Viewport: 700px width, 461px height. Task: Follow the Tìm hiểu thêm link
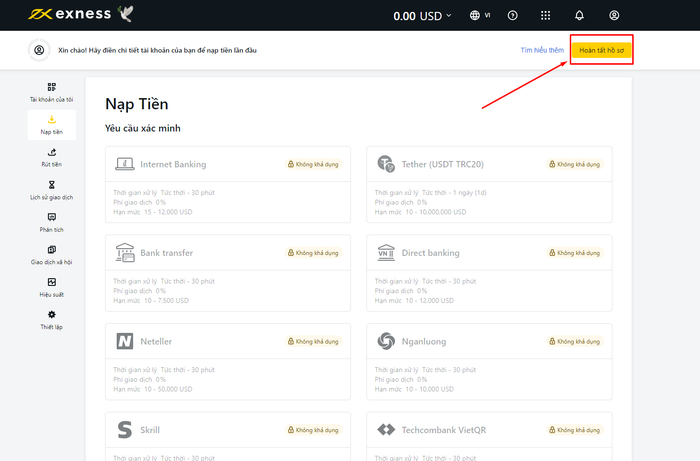(x=542, y=50)
